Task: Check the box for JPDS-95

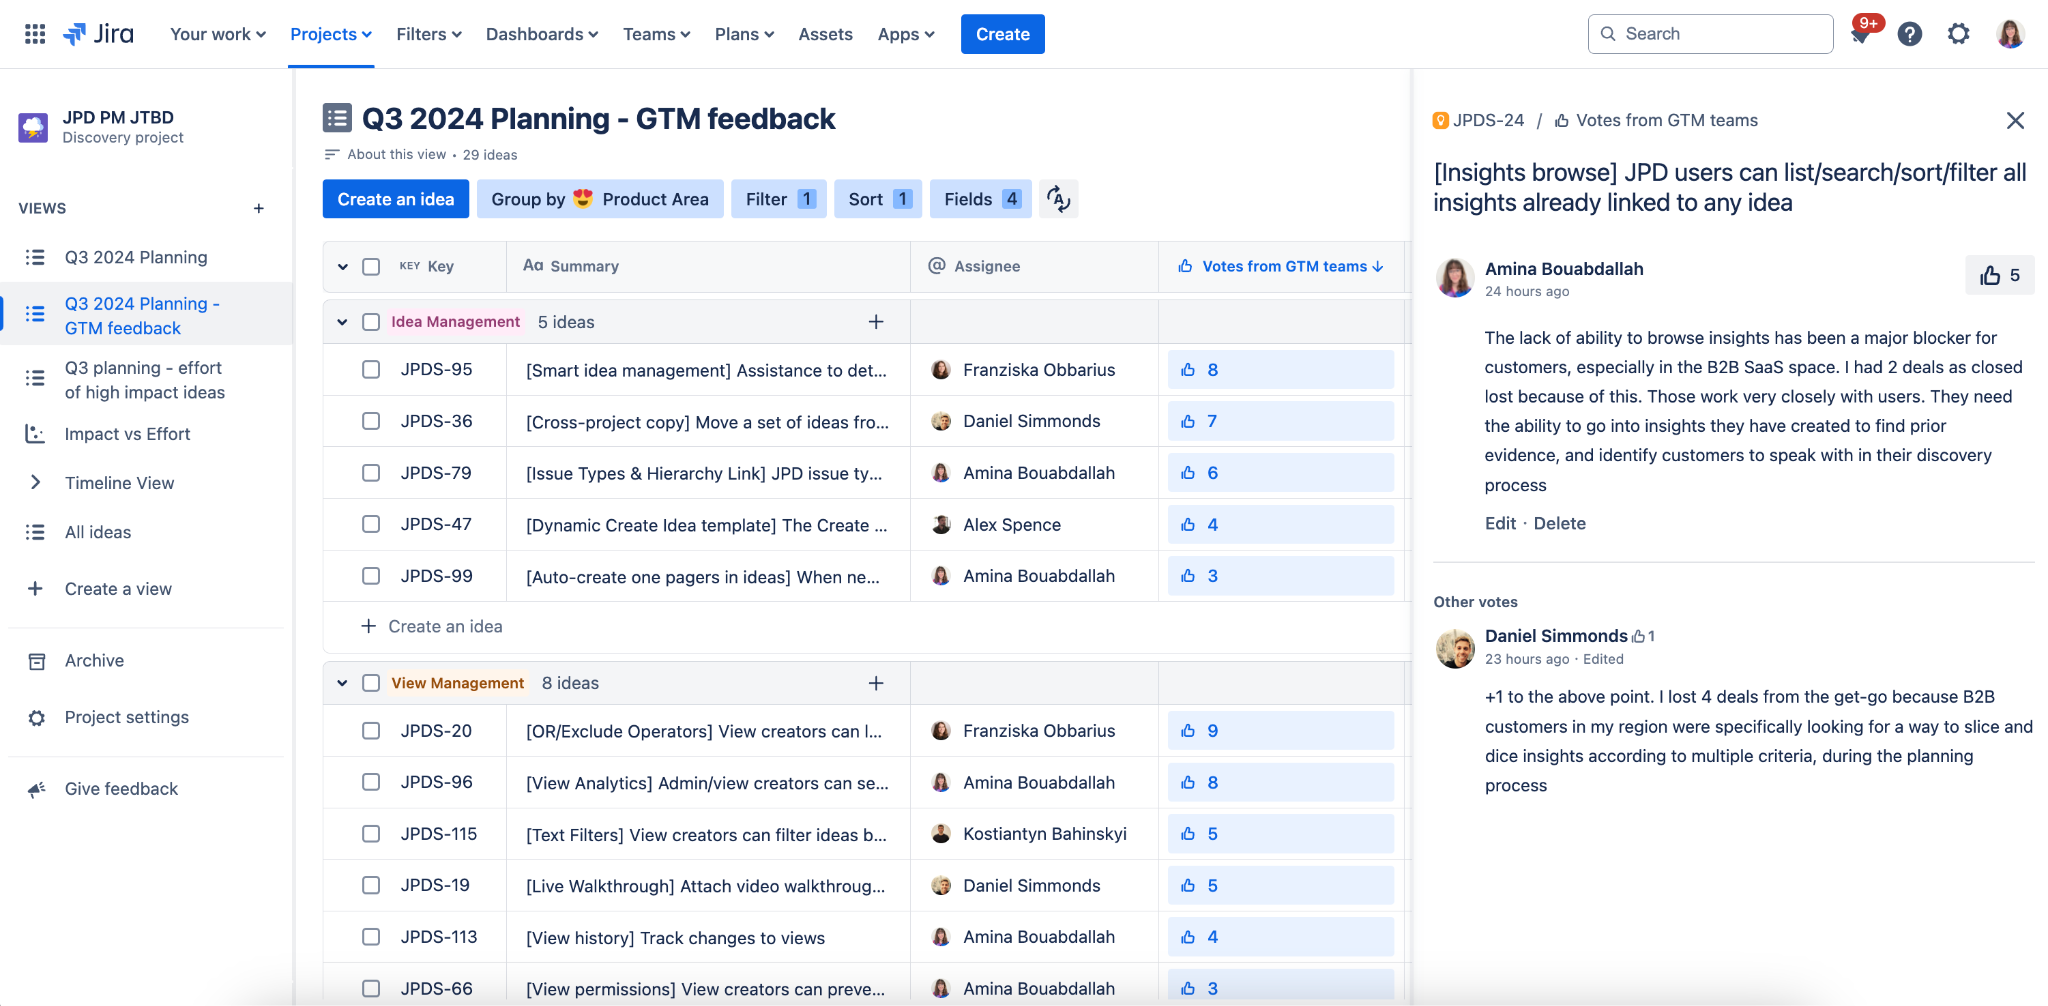Action: pyautogui.click(x=371, y=370)
